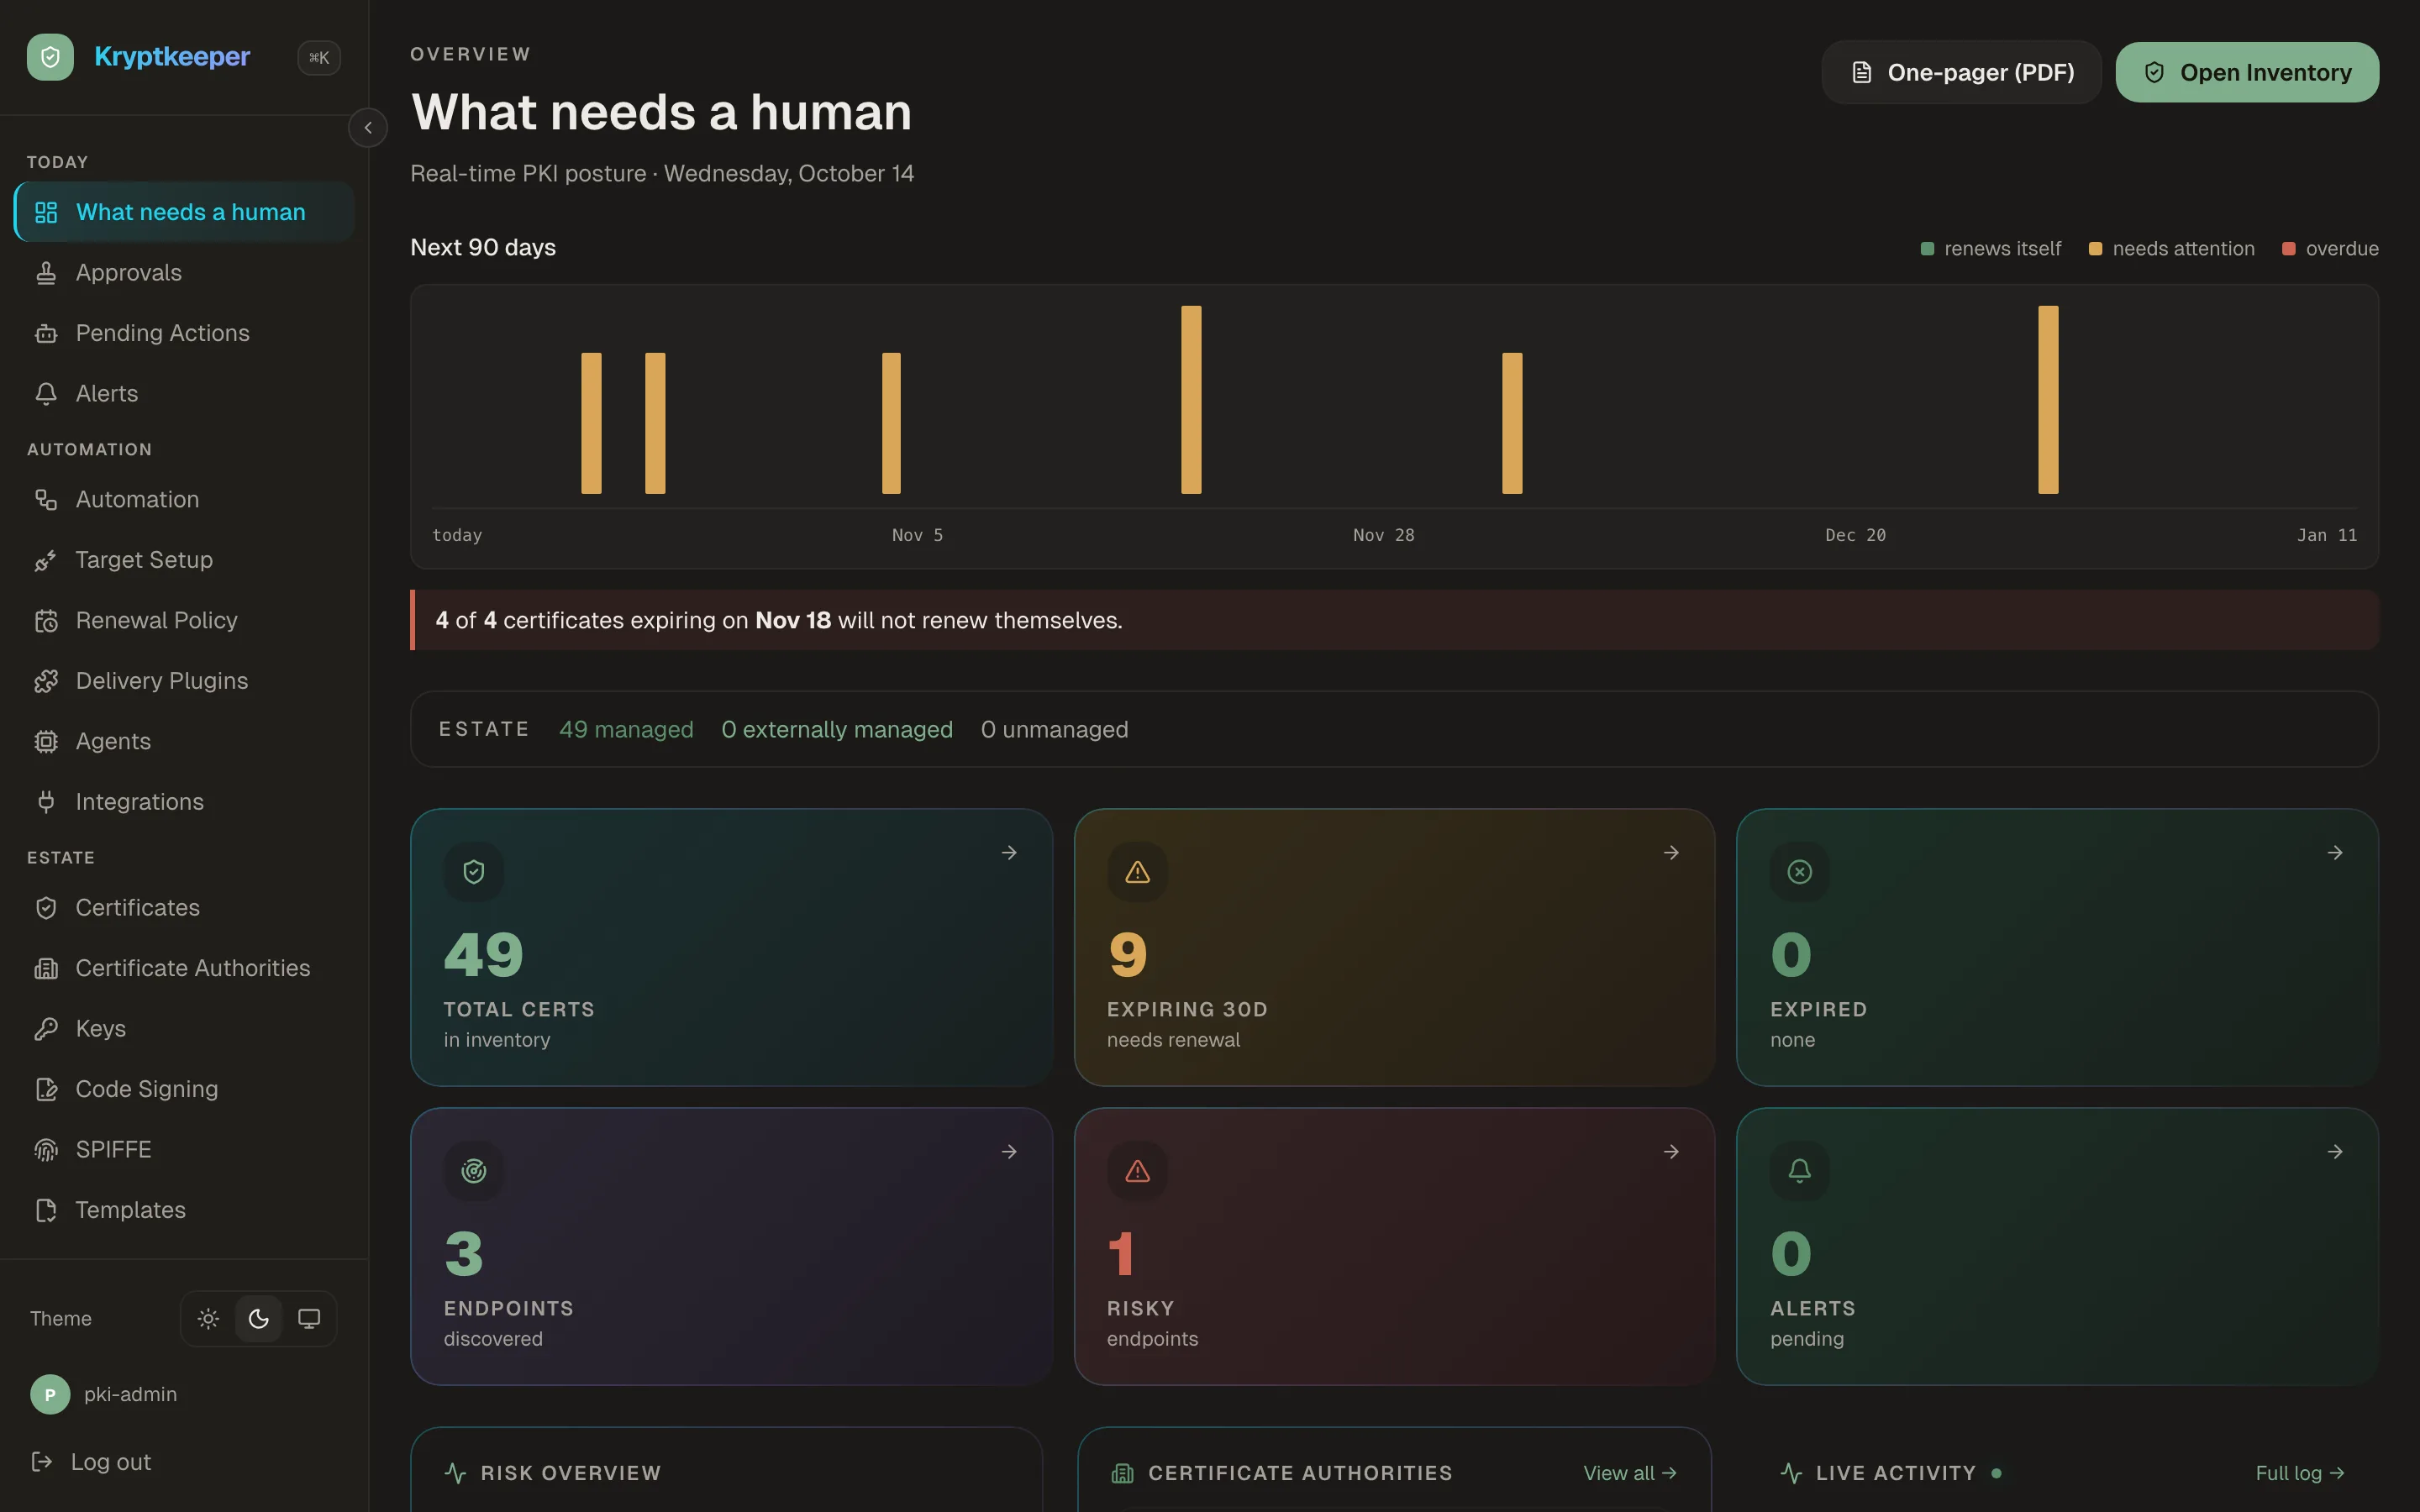Viewport: 2420px width, 1512px height.
Task: Click the Agents chip icon
Action: (x=46, y=741)
